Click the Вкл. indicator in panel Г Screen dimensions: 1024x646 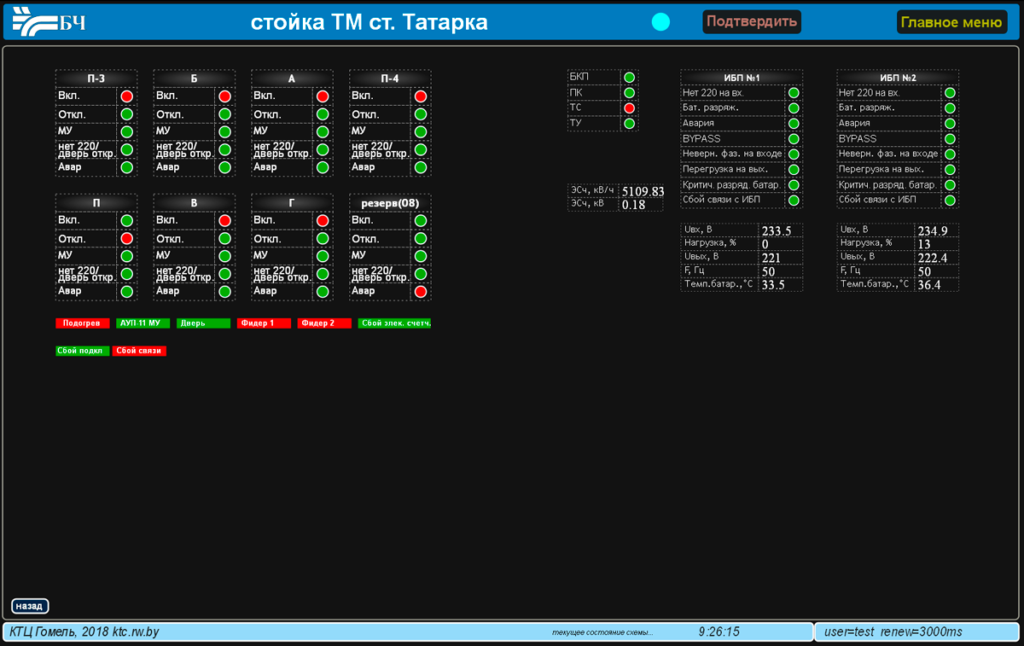point(323,221)
